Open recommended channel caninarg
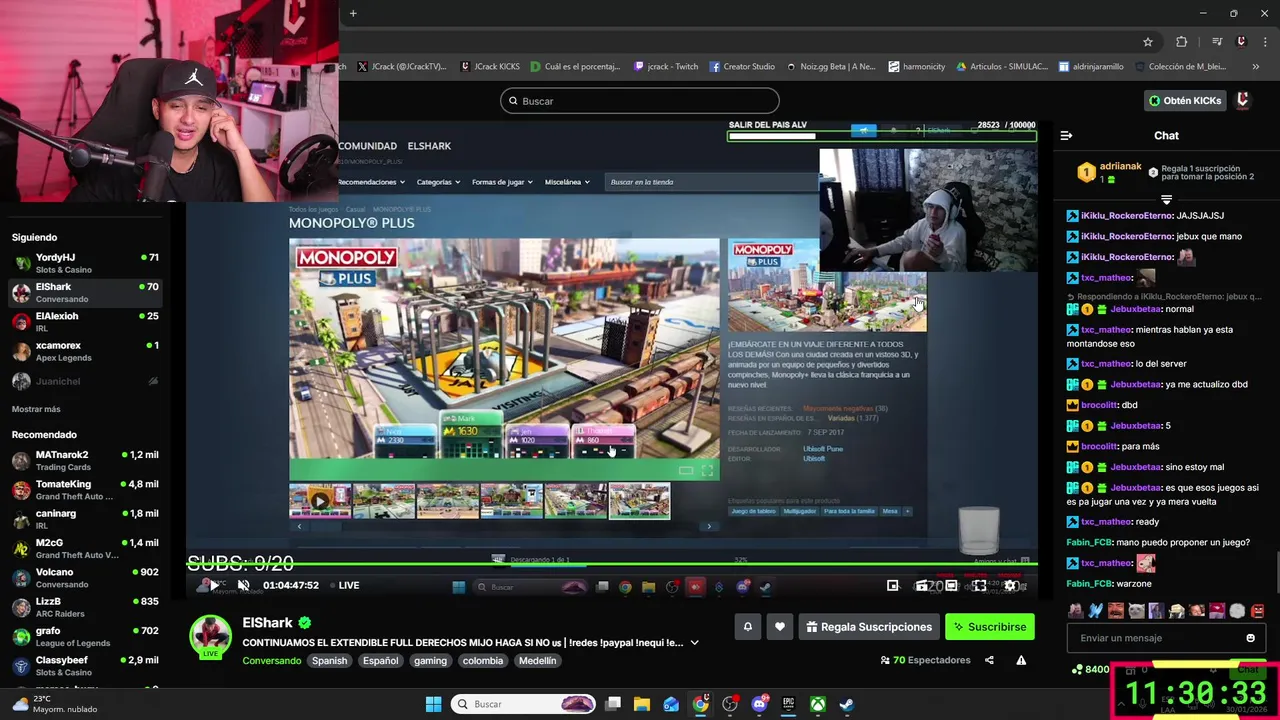The width and height of the screenshot is (1280, 720). point(85,519)
